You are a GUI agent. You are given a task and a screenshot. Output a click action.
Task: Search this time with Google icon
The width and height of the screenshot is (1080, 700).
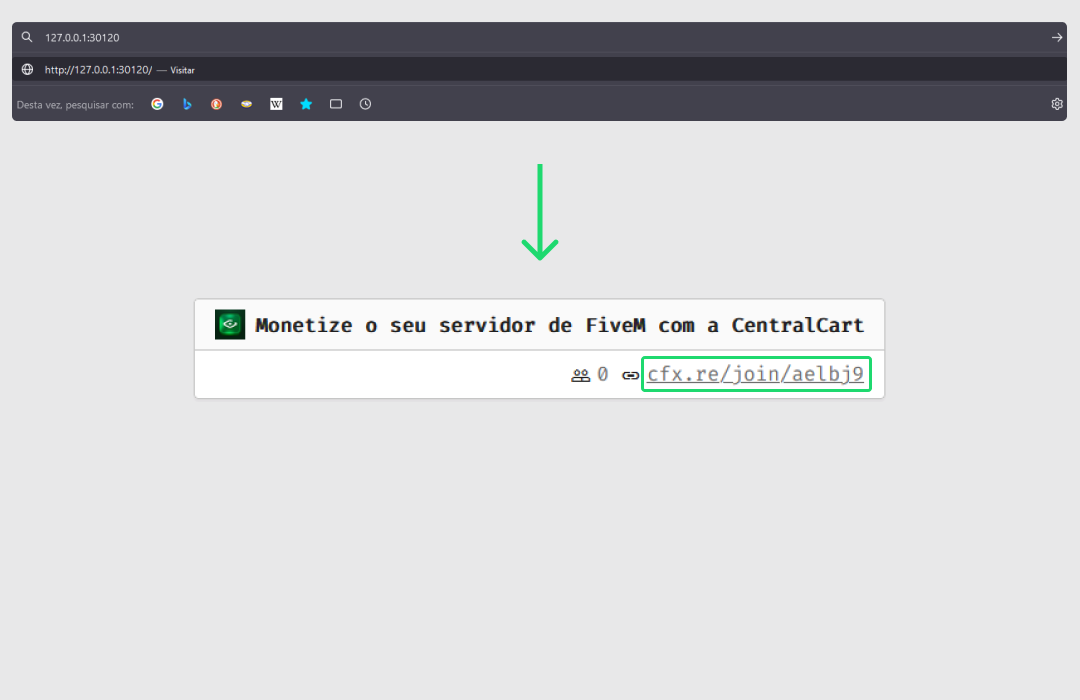pyautogui.click(x=158, y=104)
